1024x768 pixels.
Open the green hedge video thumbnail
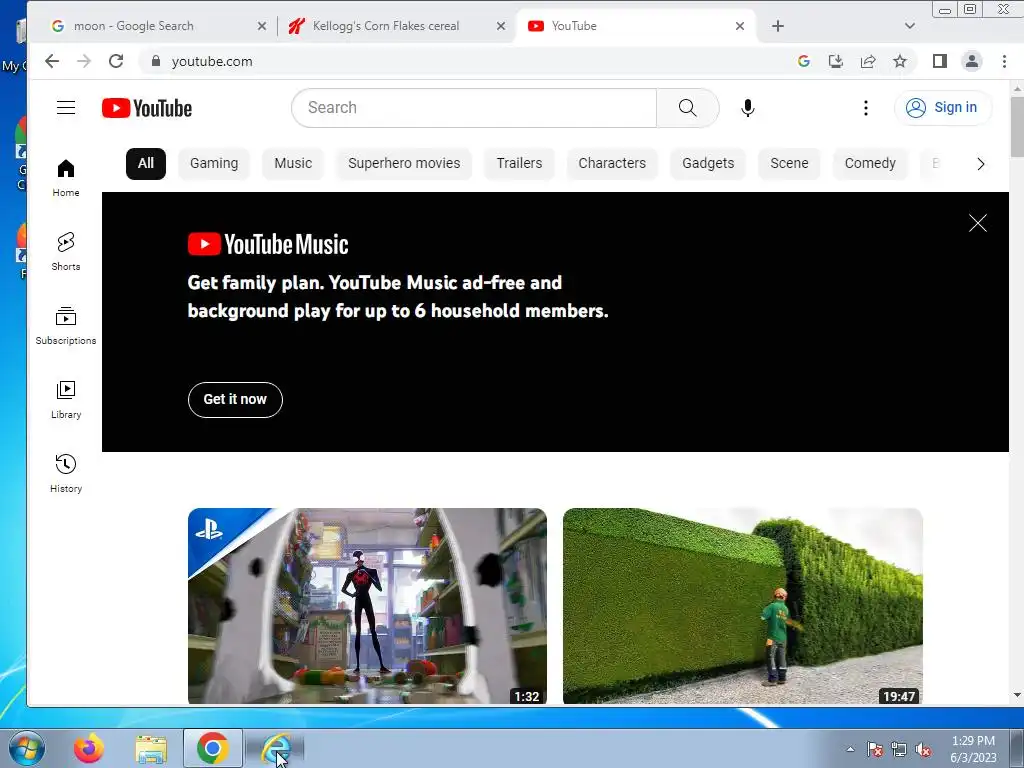pyautogui.click(x=743, y=606)
